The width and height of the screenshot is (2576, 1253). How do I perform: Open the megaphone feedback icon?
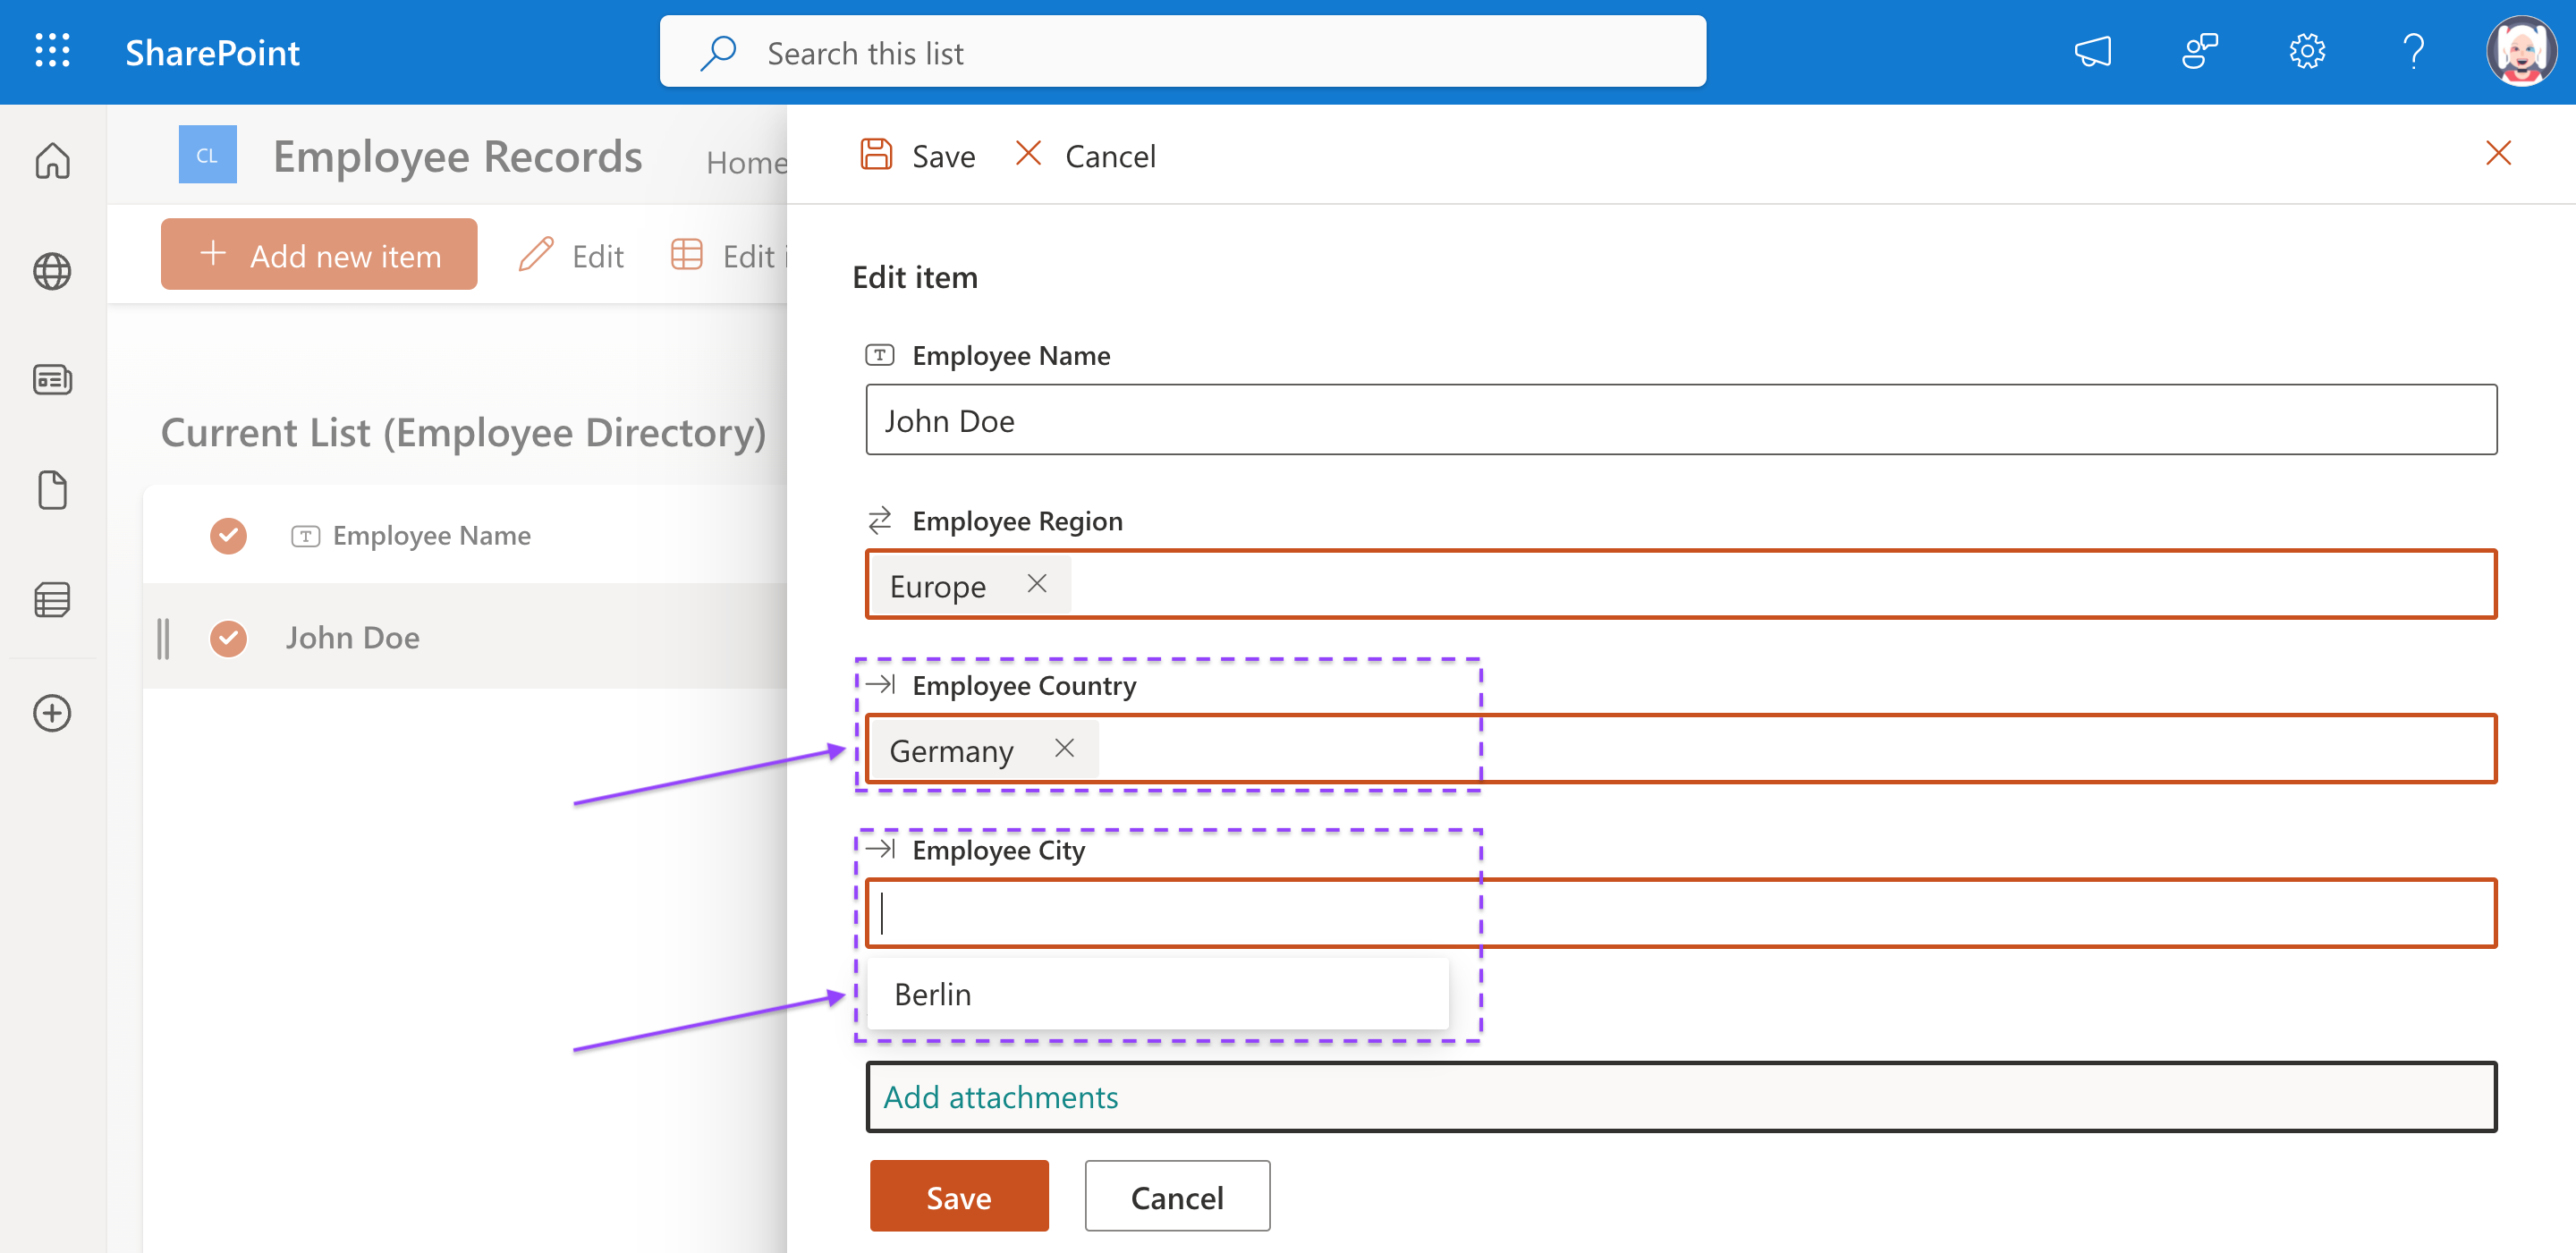tap(2092, 51)
